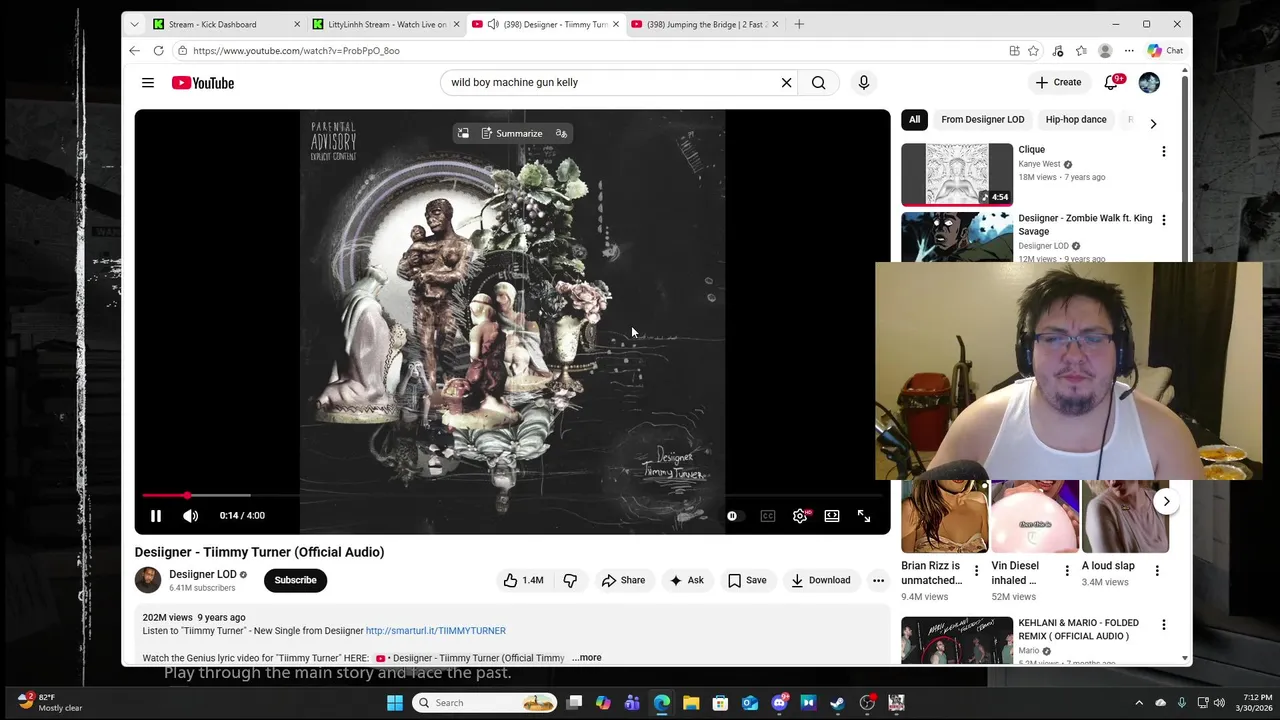
Task: Run search with the magnifier button
Action: tap(819, 83)
